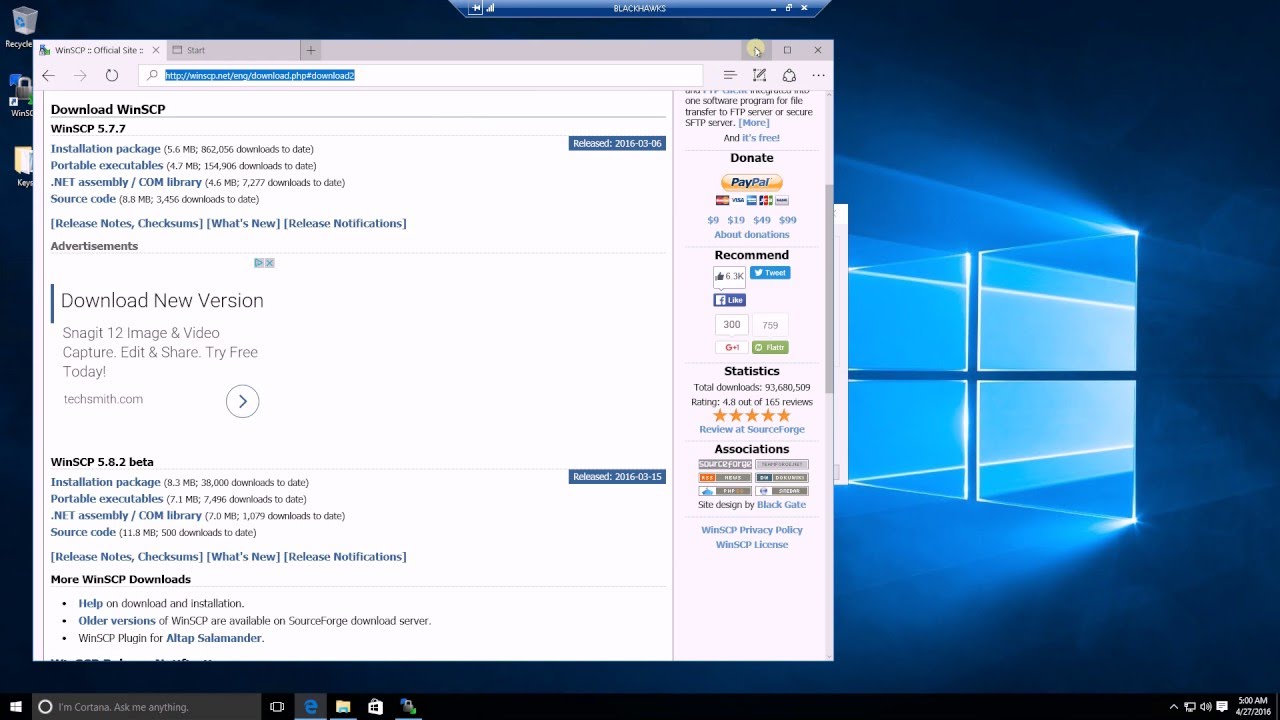Download 5.8.2 beta Installation package
1280x720 pixels.
(106, 482)
